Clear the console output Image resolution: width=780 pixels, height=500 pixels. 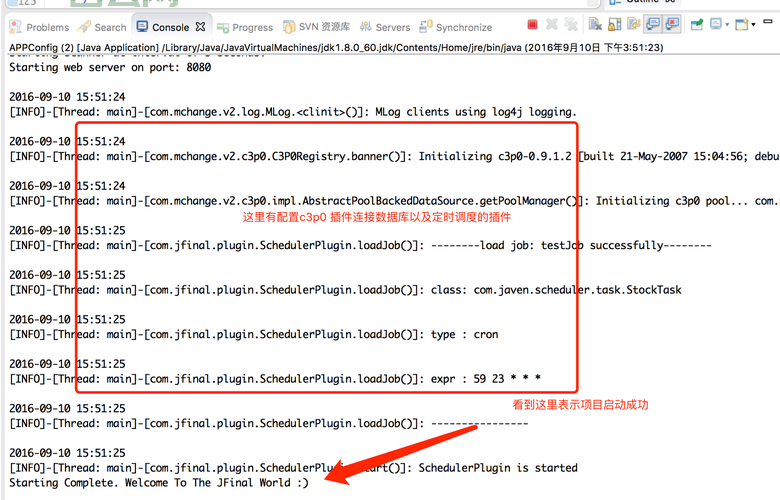595,24
